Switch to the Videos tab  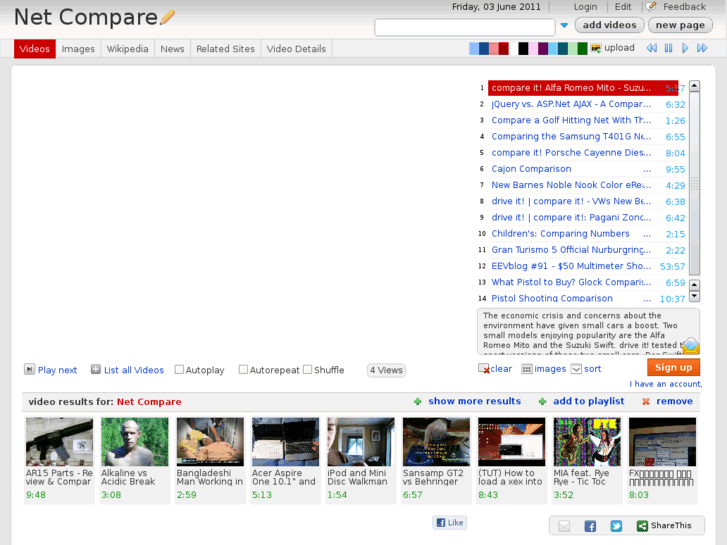[x=35, y=49]
